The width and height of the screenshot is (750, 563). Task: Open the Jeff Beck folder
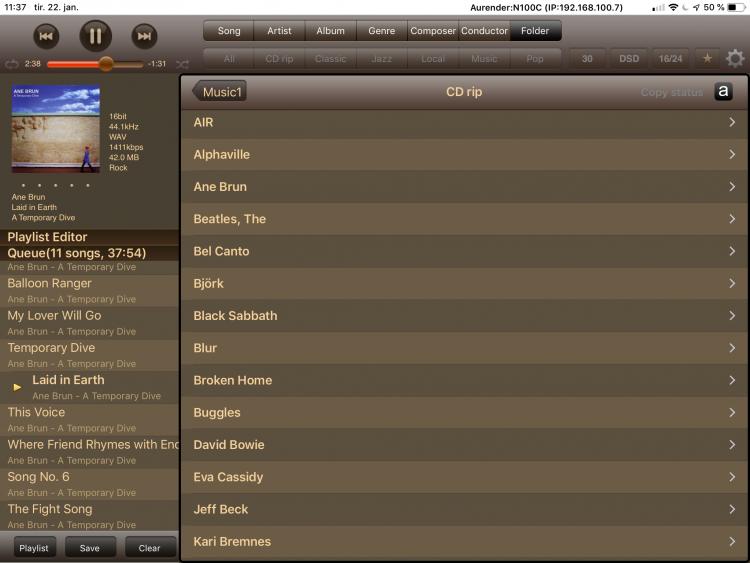(464, 509)
